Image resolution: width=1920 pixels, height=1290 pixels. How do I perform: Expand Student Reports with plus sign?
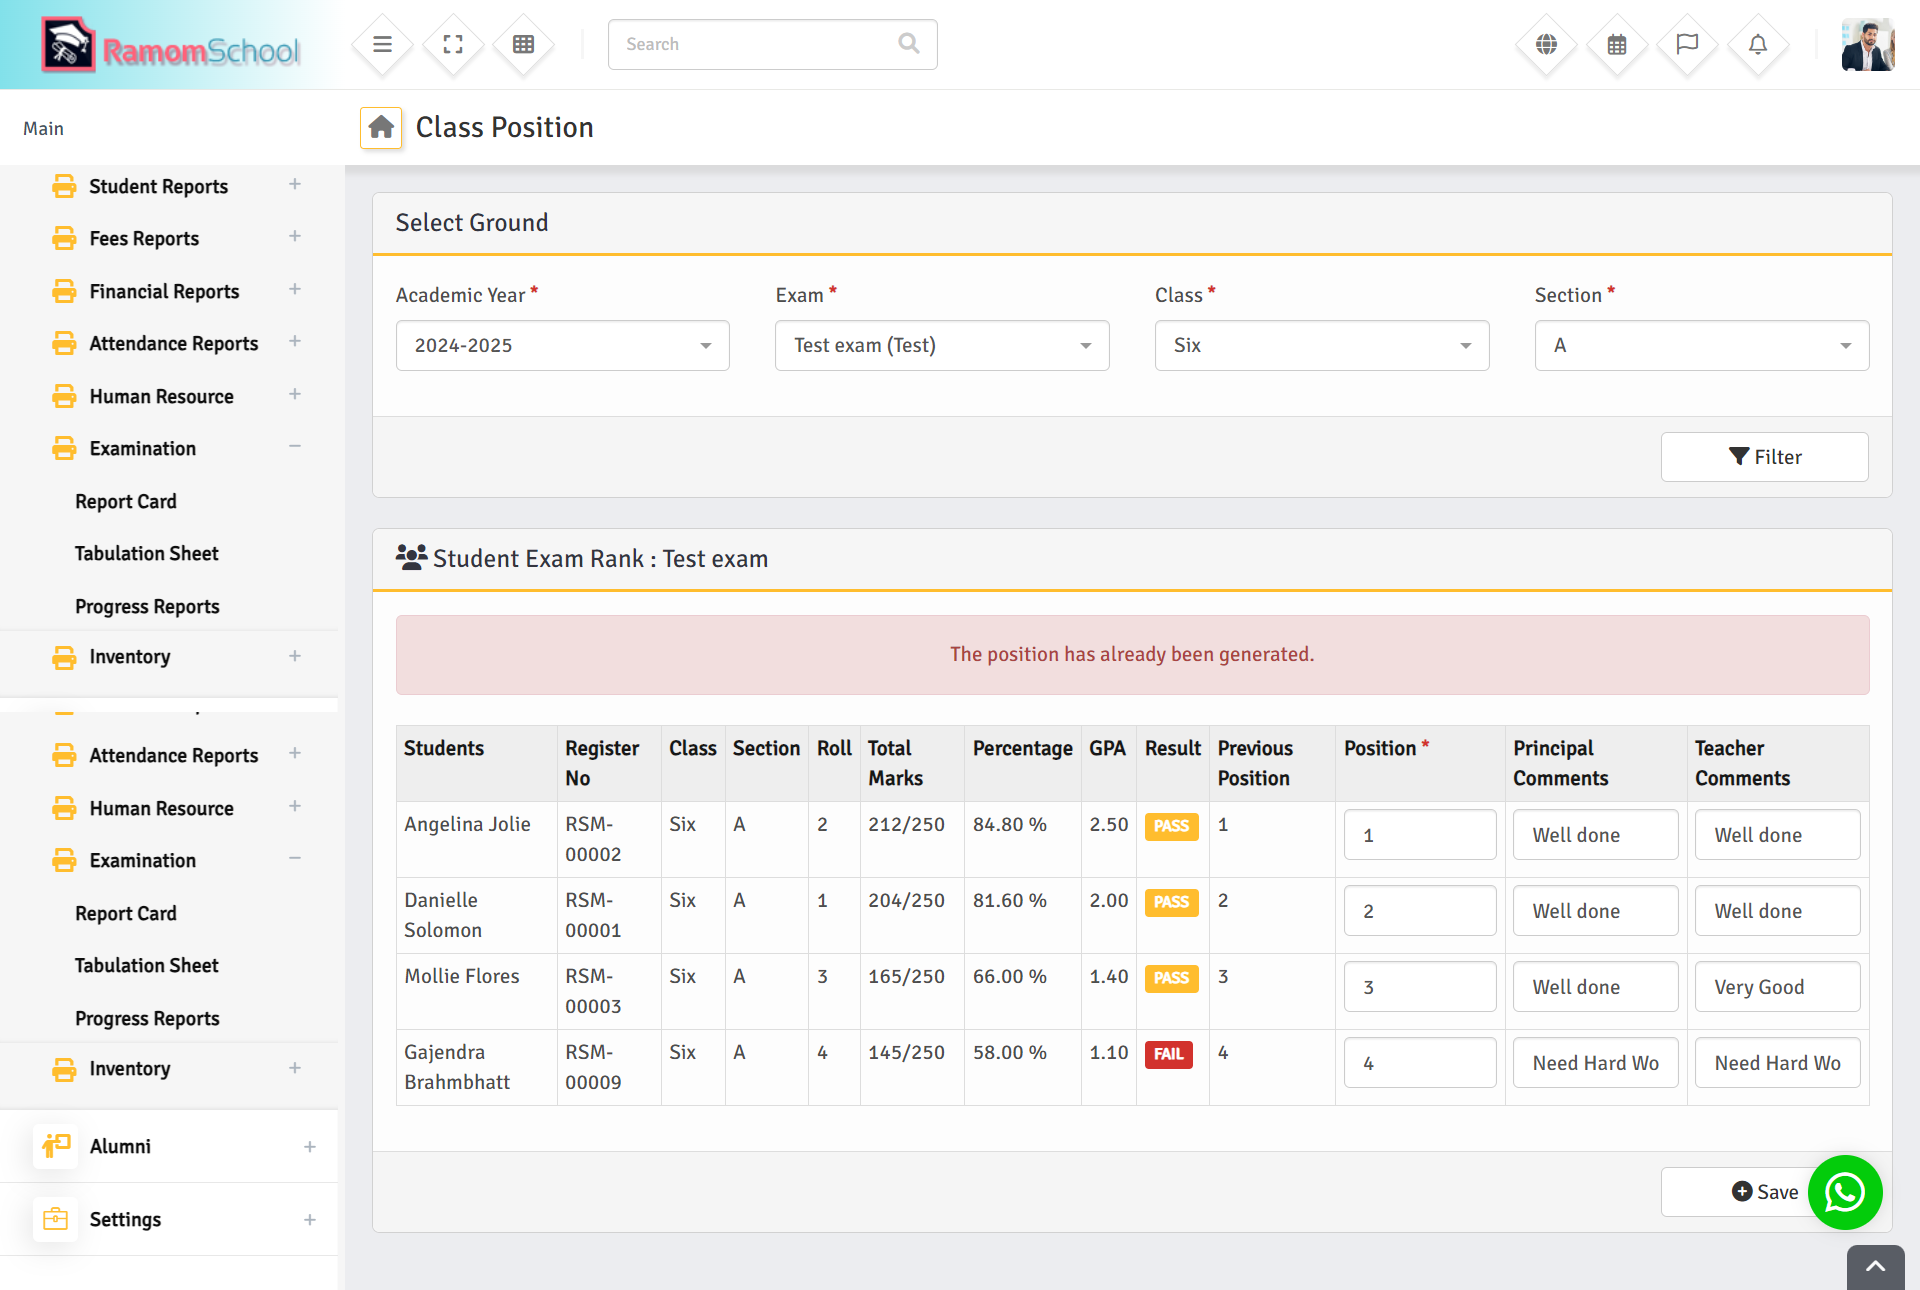295,184
